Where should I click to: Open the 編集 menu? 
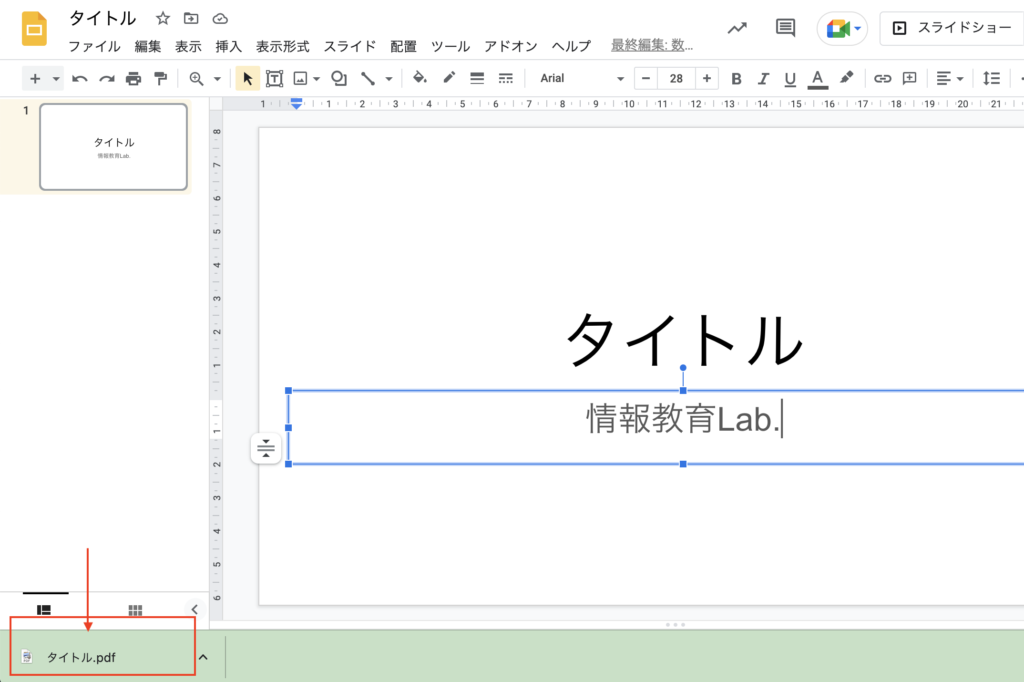coord(148,46)
